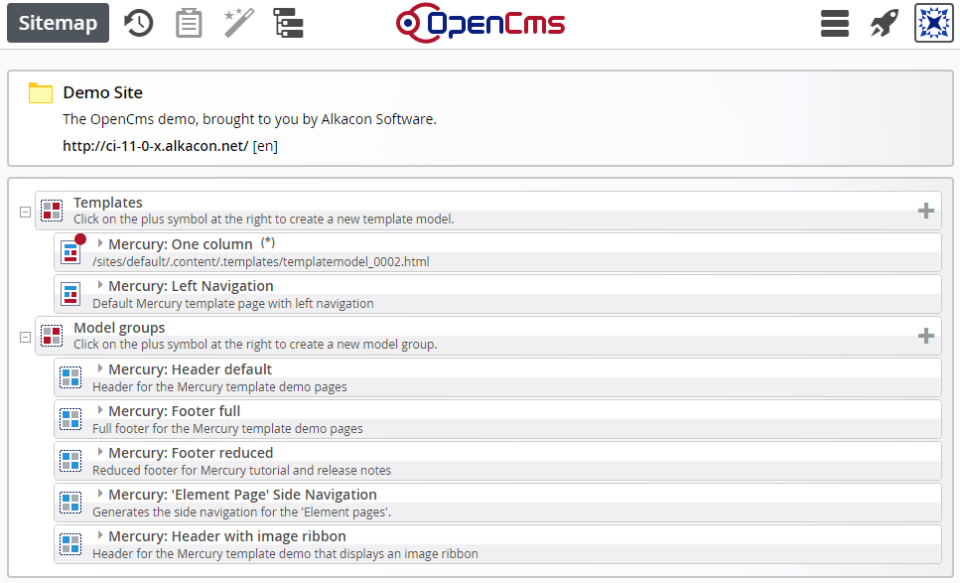This screenshot has height=583, width=960.
Task: Add a new template model
Action: [926, 211]
